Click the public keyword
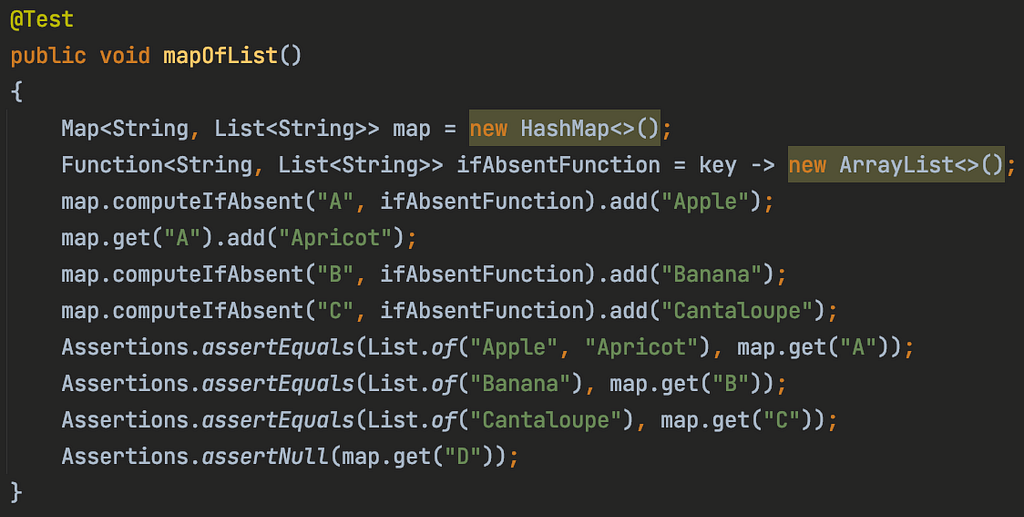 pos(48,56)
